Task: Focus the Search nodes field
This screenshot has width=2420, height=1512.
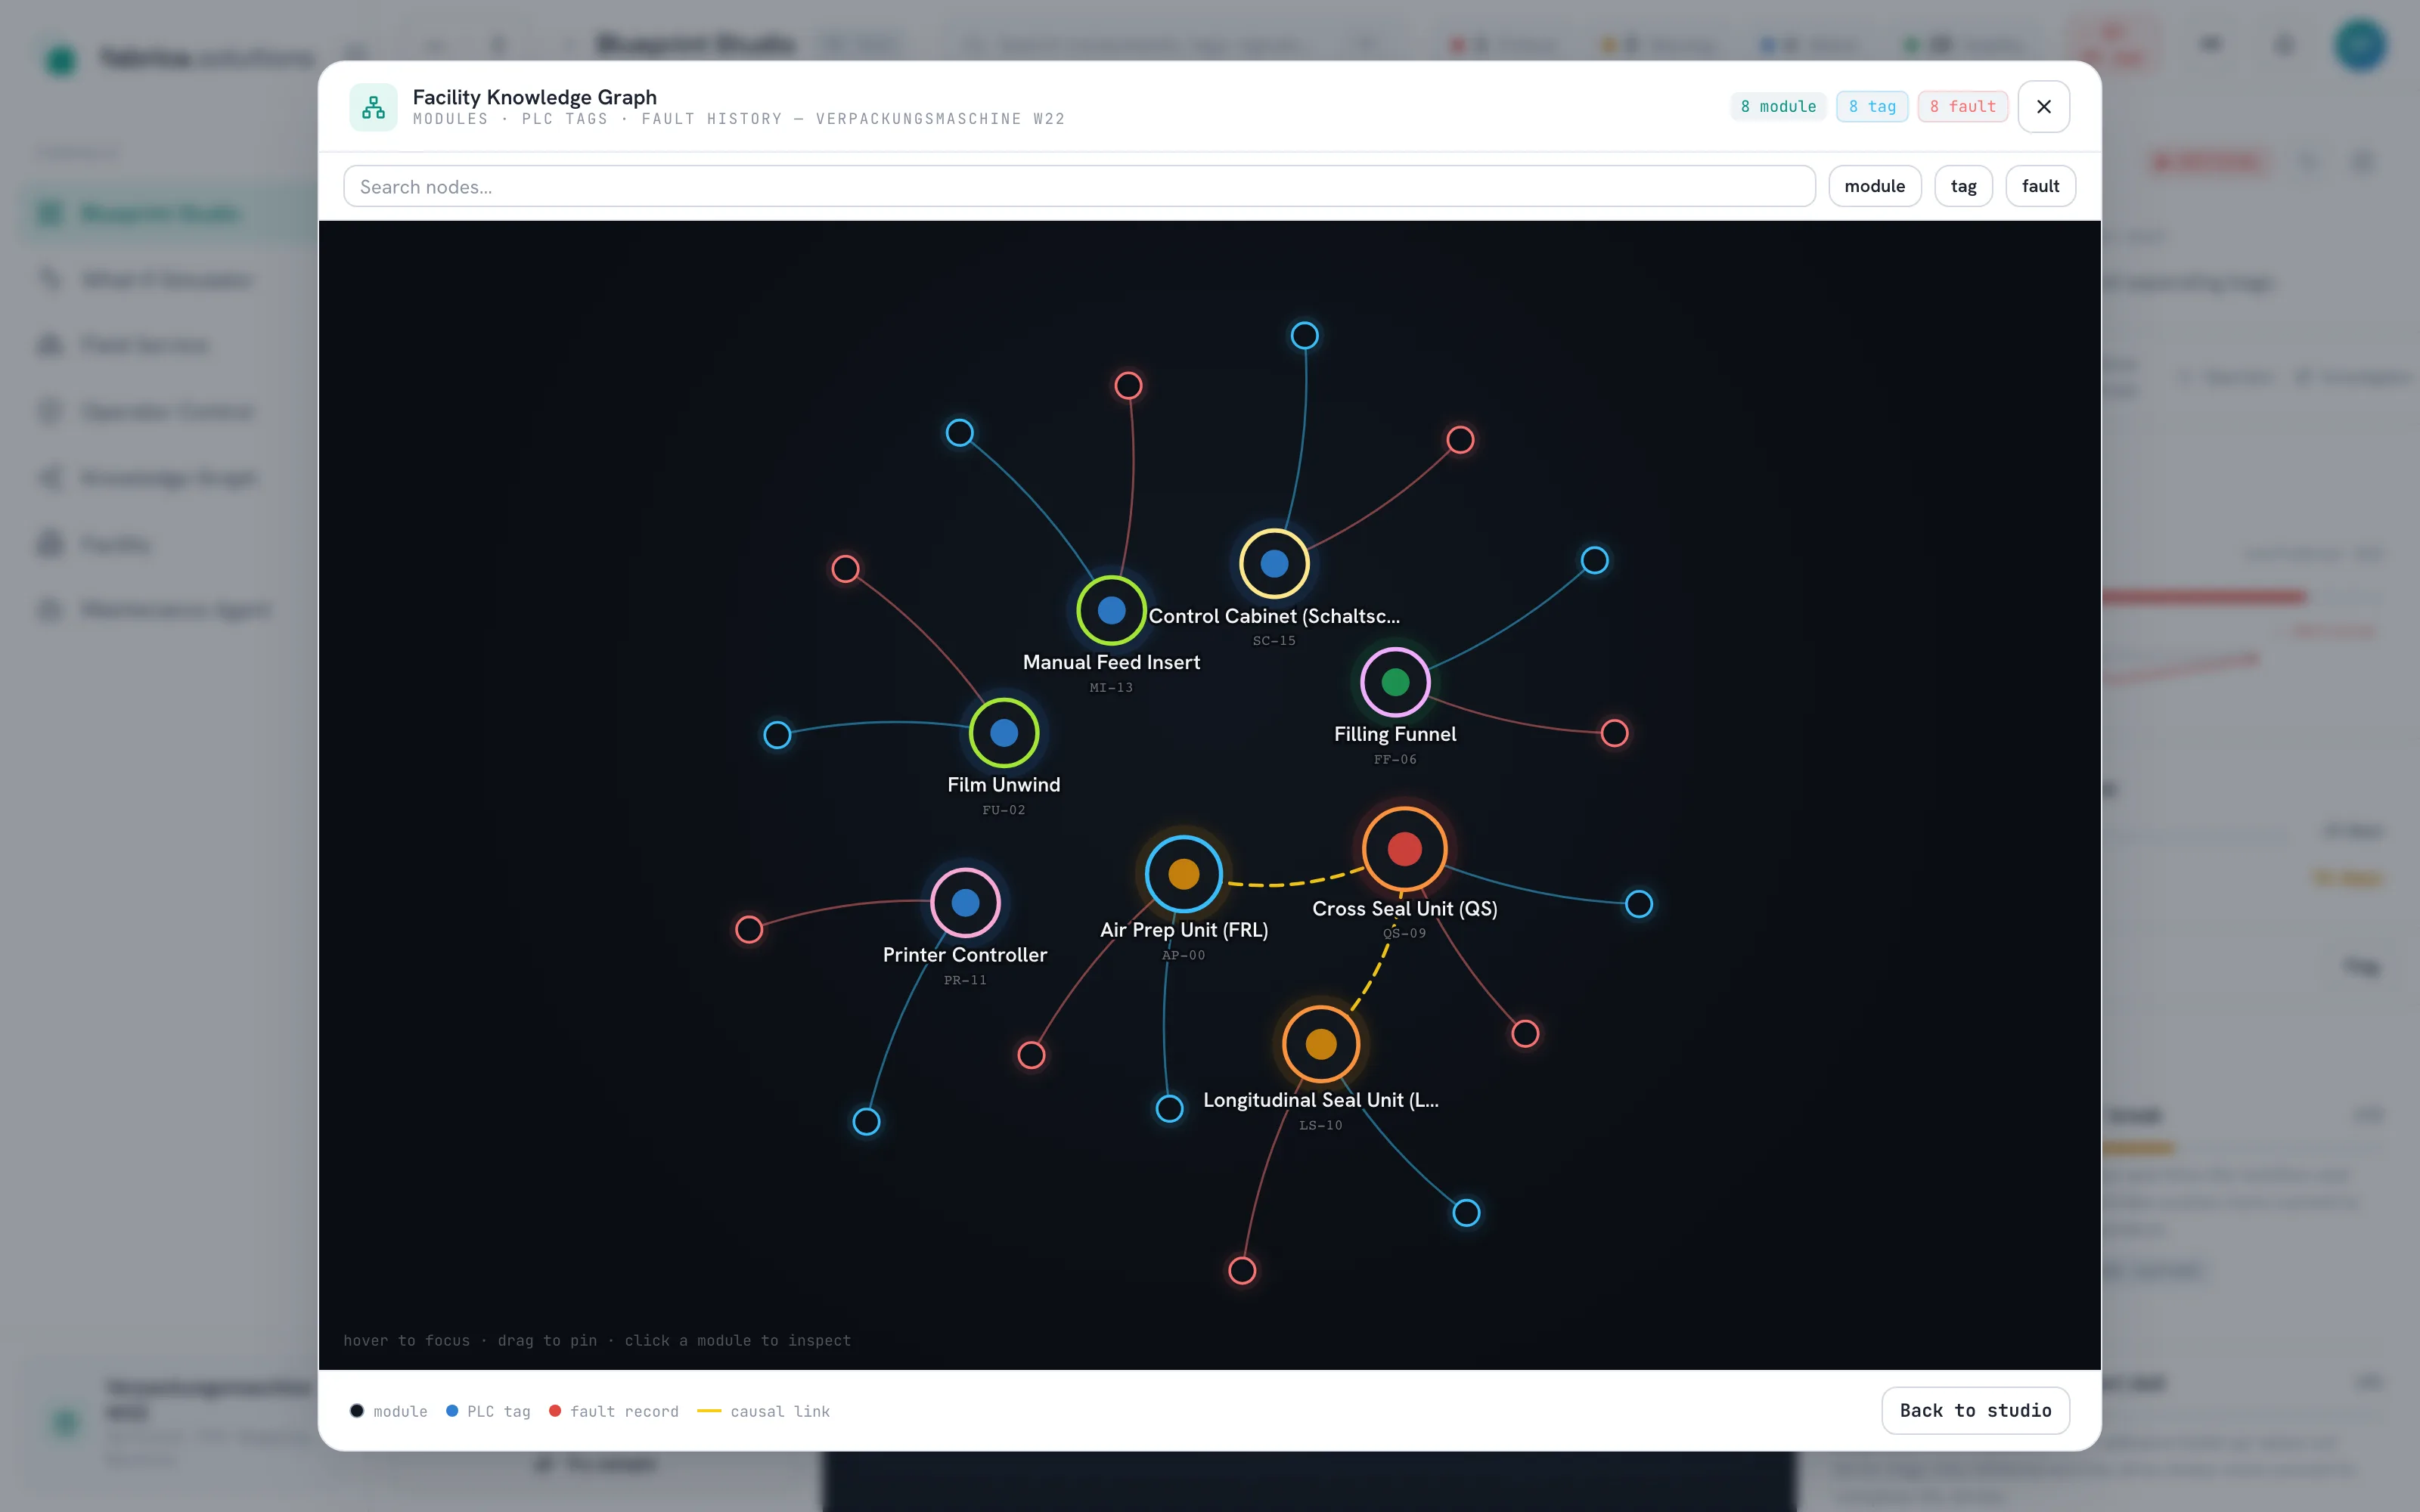Action: click(x=1079, y=187)
